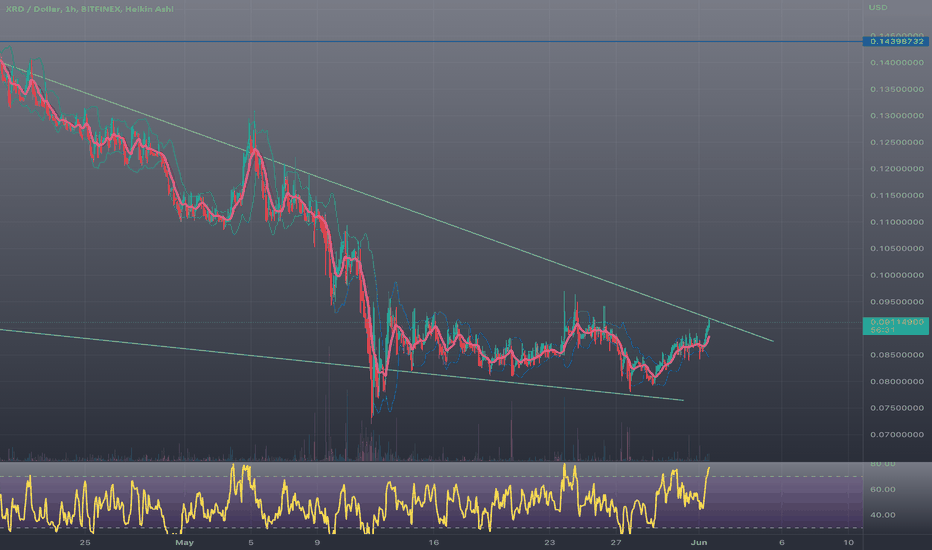Click price axis value 0.14000000
Viewport: 932px width, 550px height.
[897, 62]
